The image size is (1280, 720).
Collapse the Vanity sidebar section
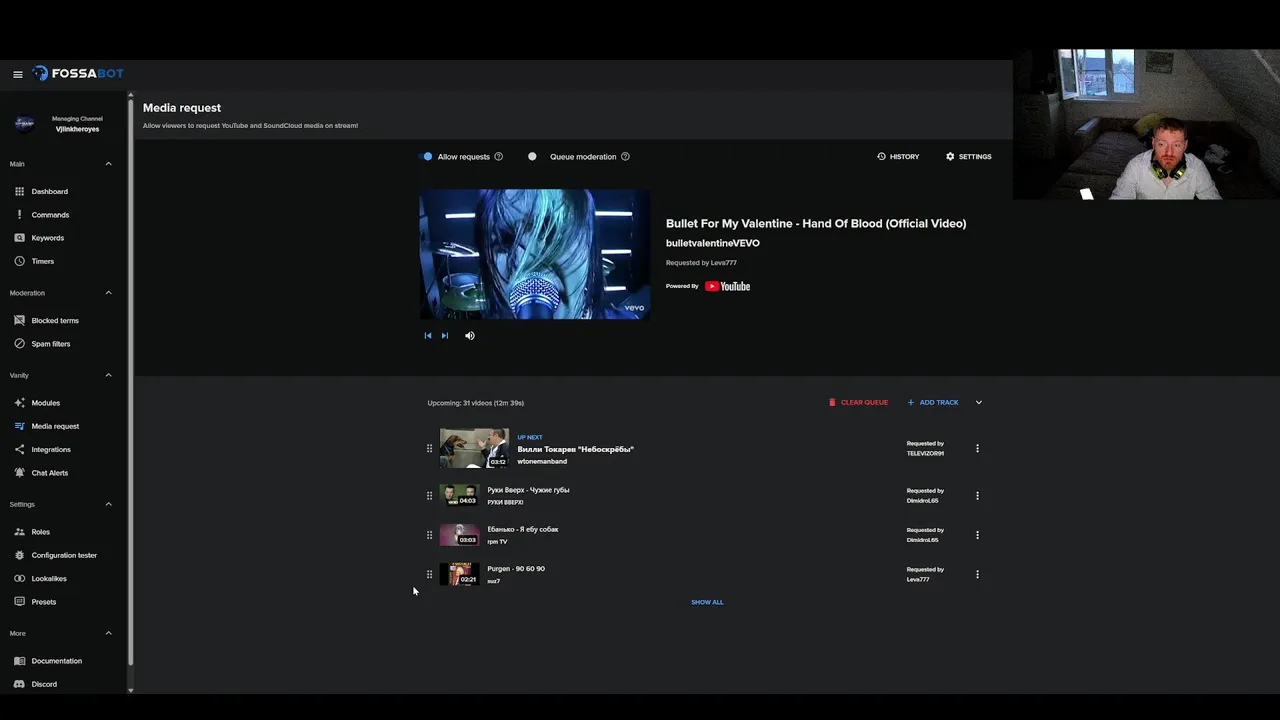pyautogui.click(x=108, y=375)
